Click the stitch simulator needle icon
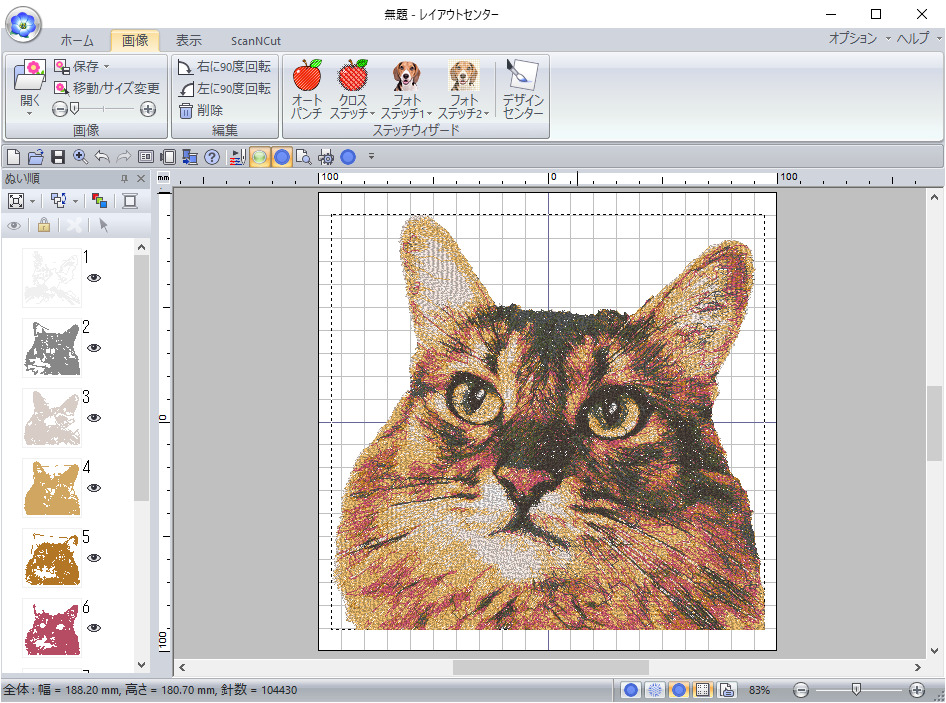946x703 pixels. pos(237,157)
